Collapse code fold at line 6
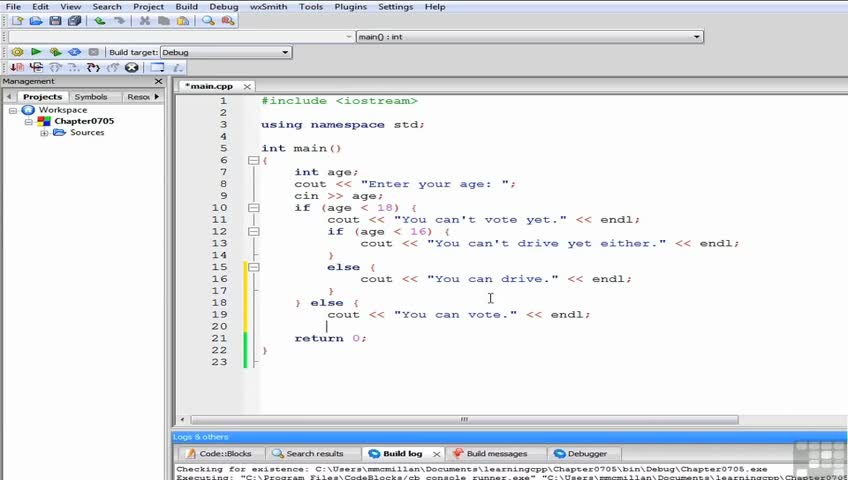The height and width of the screenshot is (480, 848). [x=253, y=160]
